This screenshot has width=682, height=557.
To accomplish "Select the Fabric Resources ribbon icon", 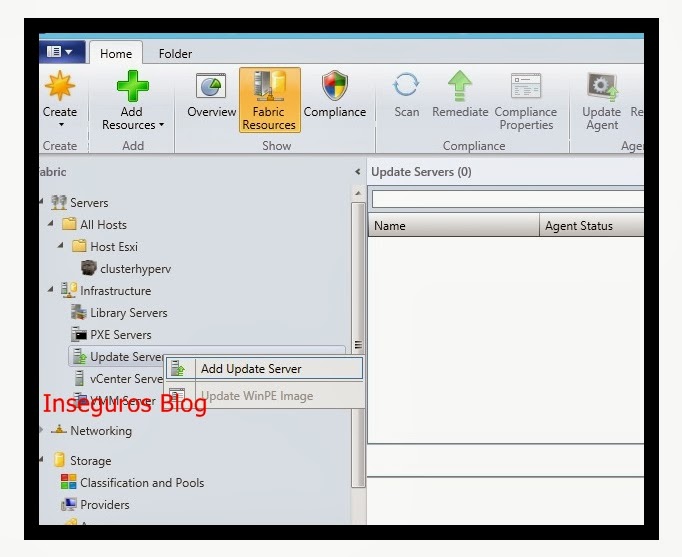I will (269, 87).
